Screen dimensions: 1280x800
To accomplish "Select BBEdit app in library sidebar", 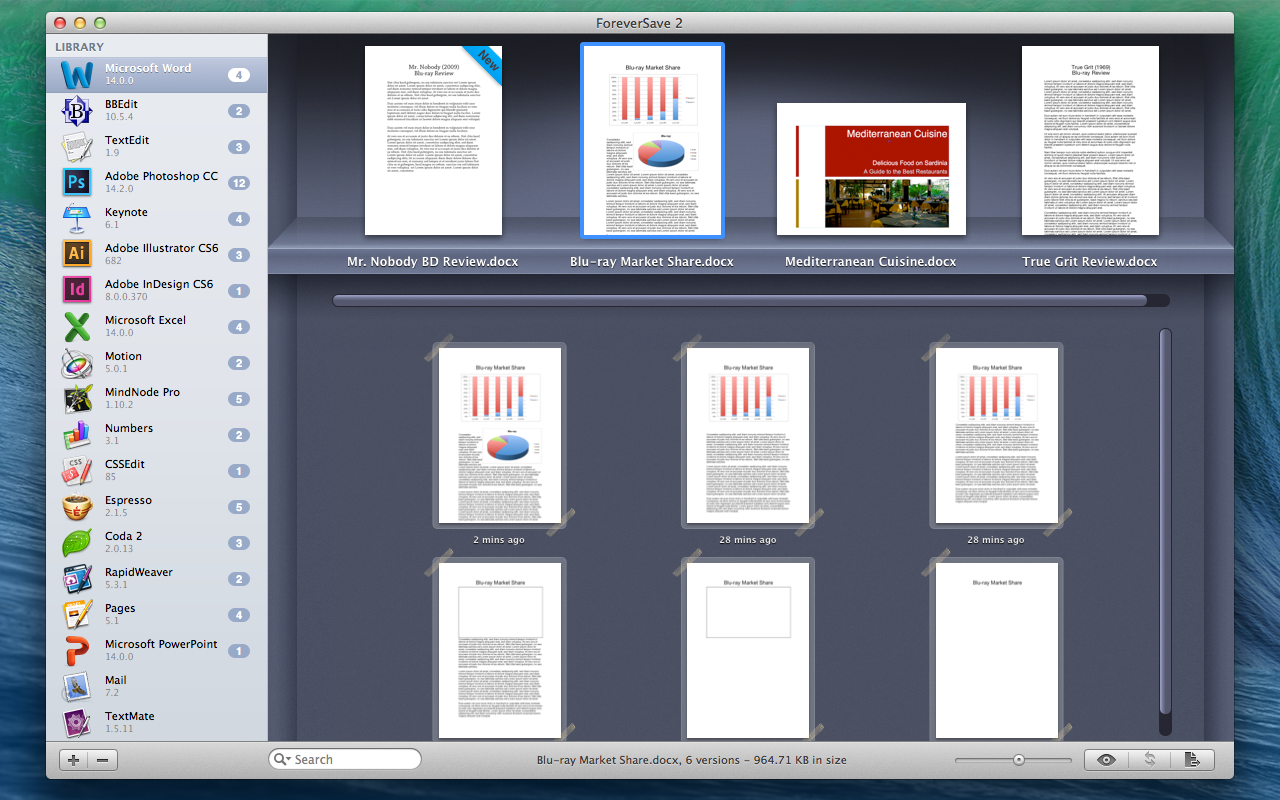I will [157, 111].
